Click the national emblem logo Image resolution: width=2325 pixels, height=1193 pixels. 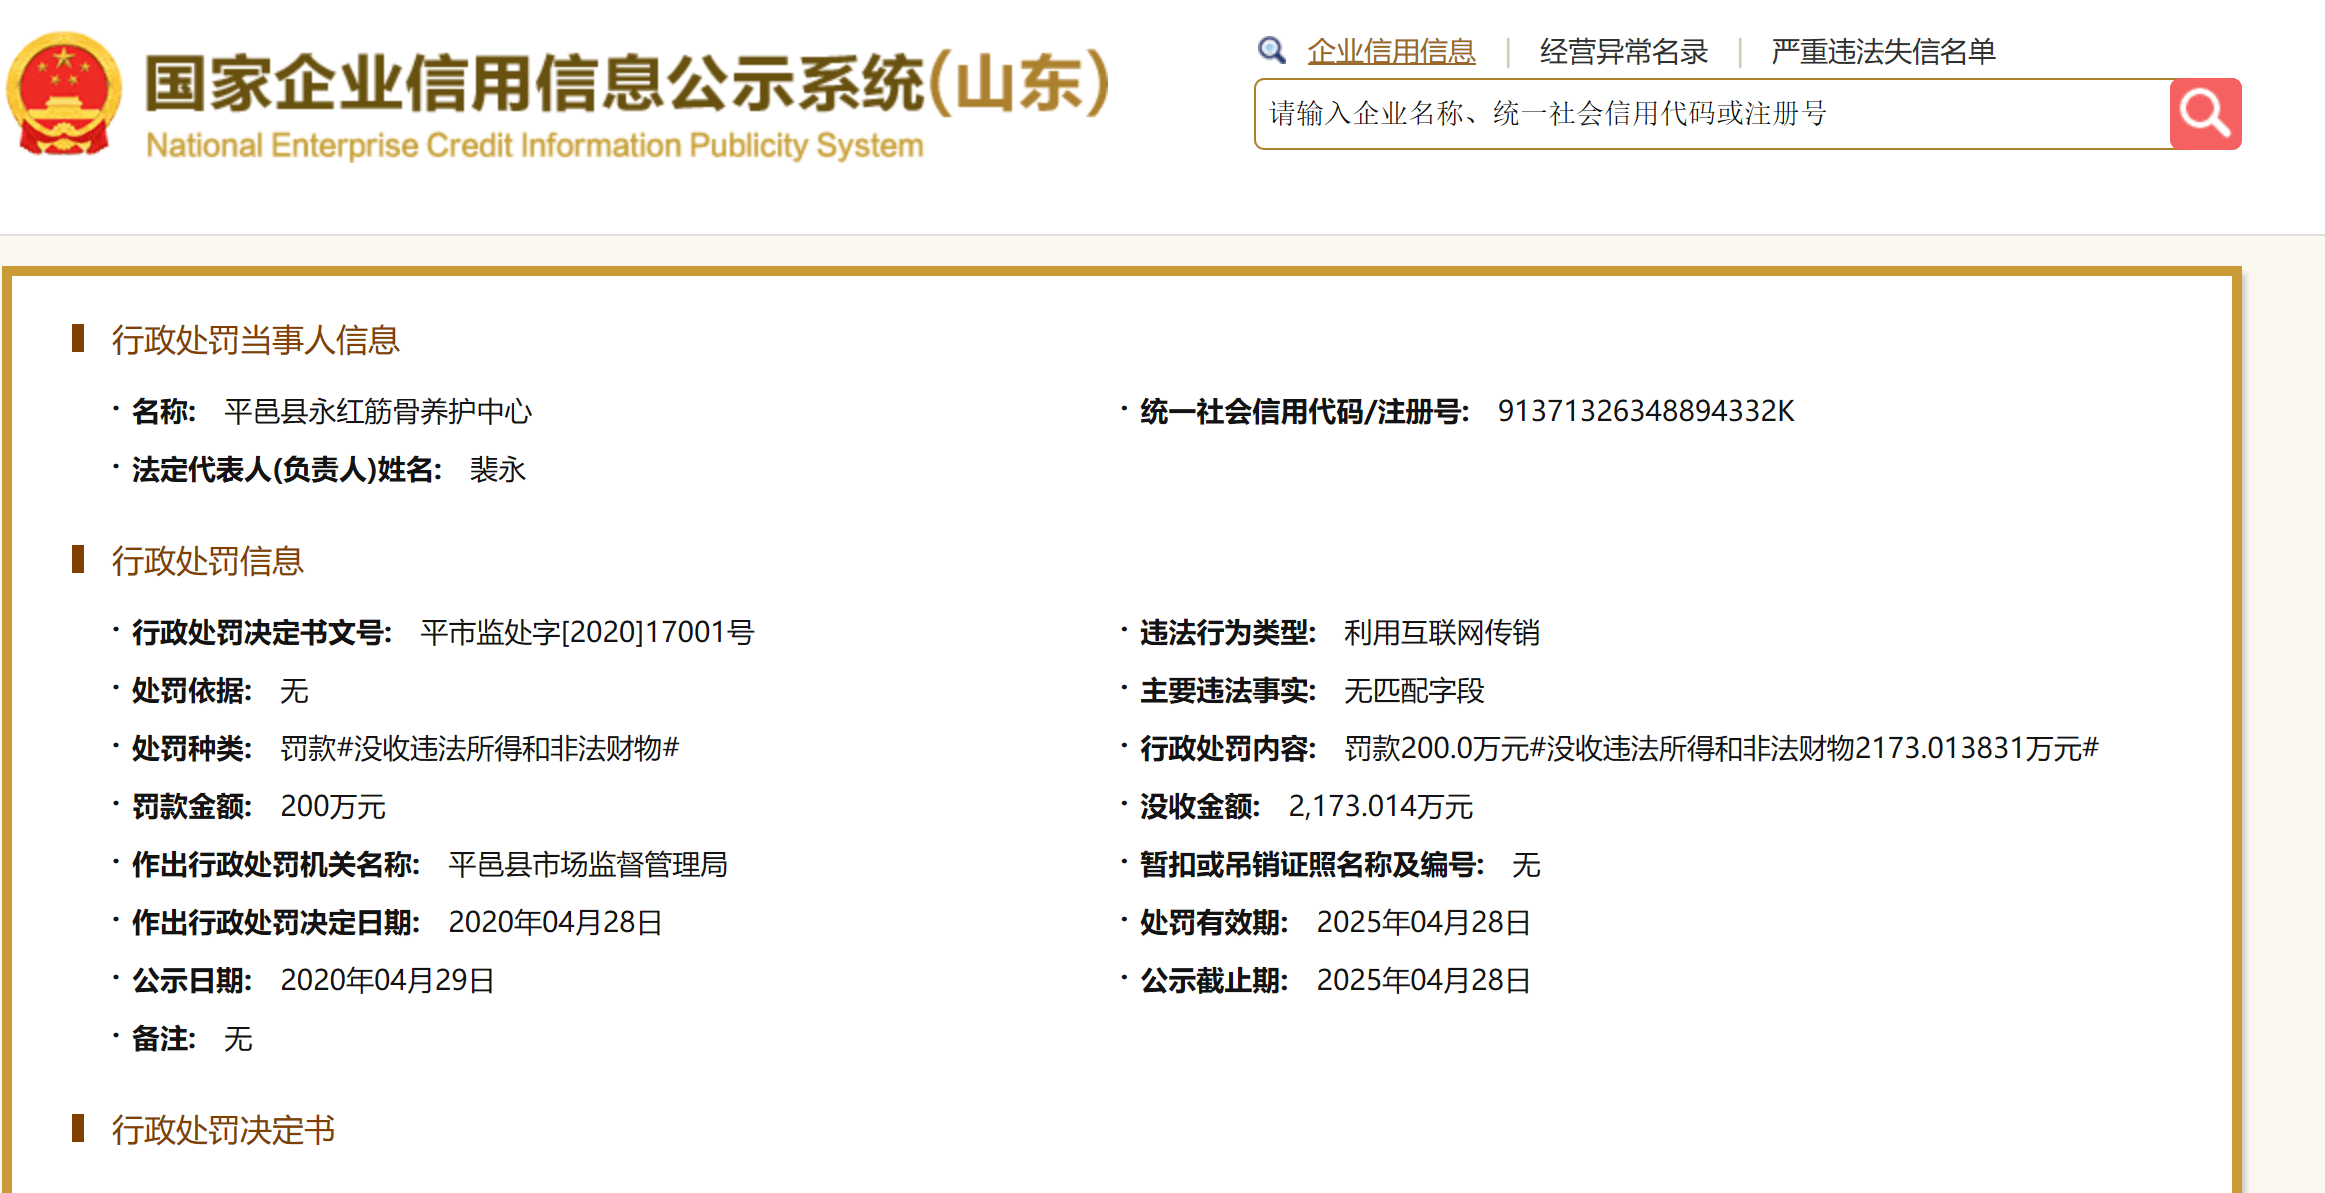(64, 94)
